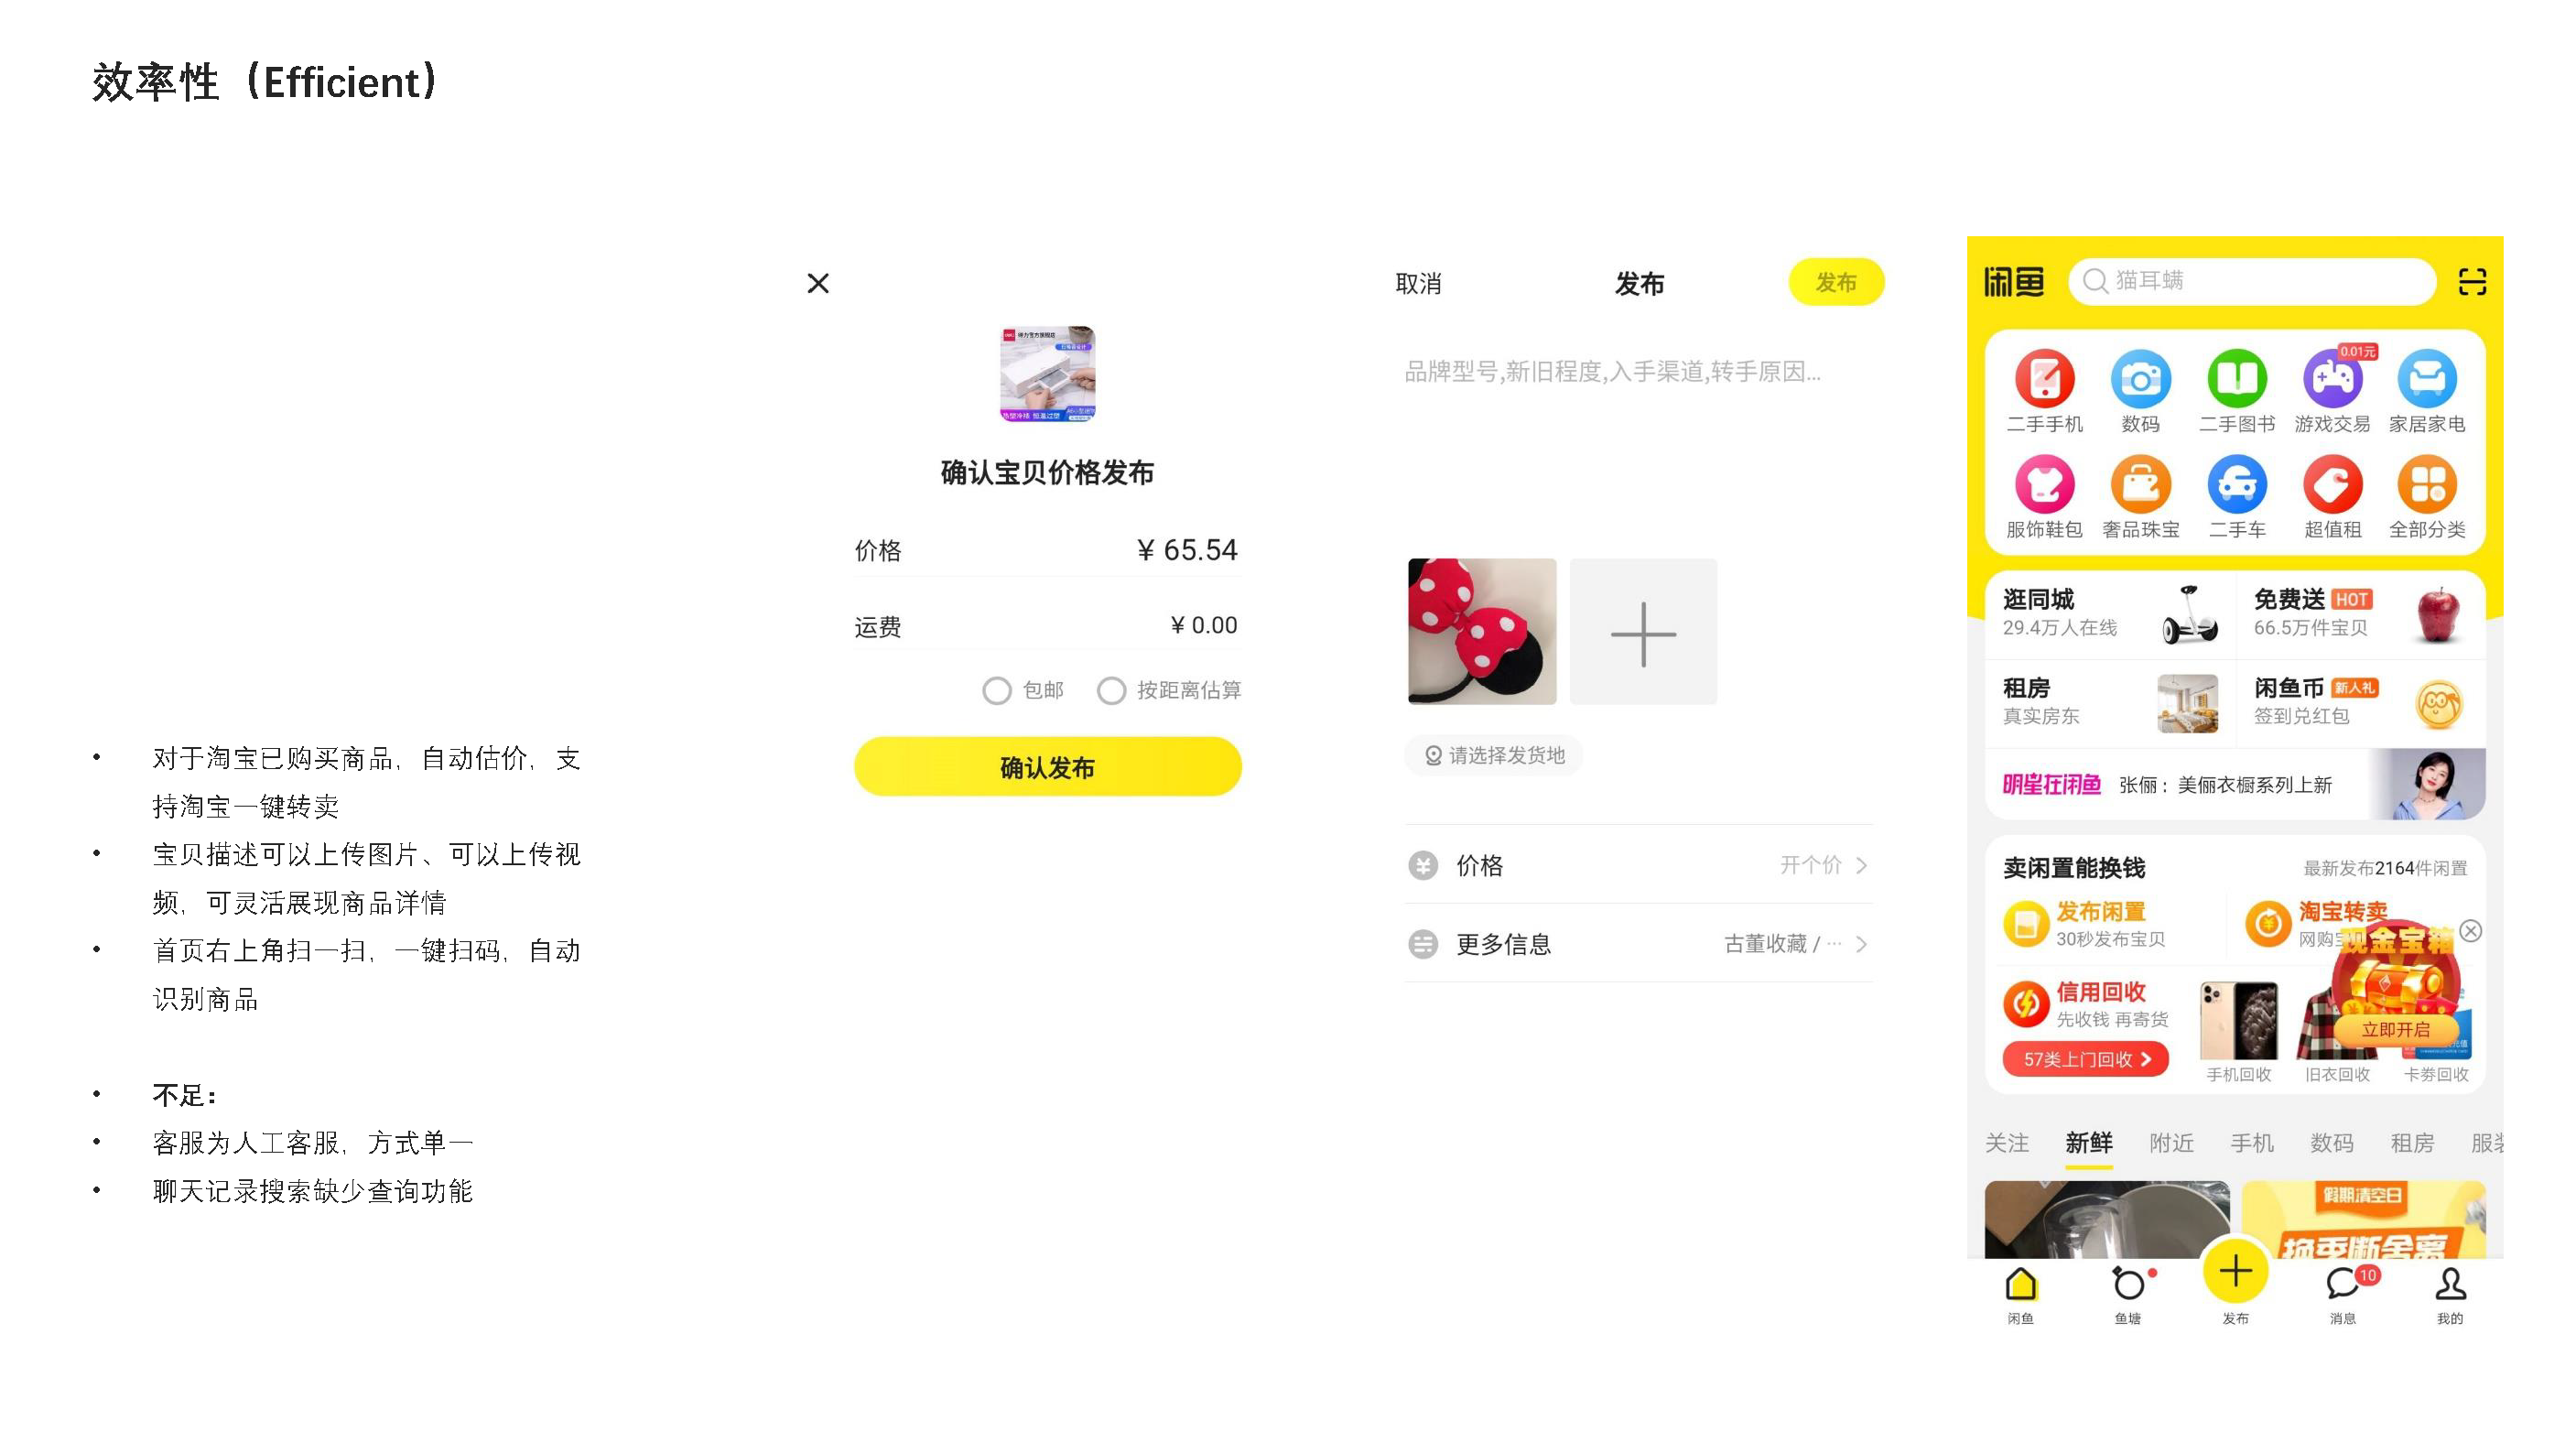
Task: Click the 取消 link on publish screen
Action: click(x=1418, y=284)
